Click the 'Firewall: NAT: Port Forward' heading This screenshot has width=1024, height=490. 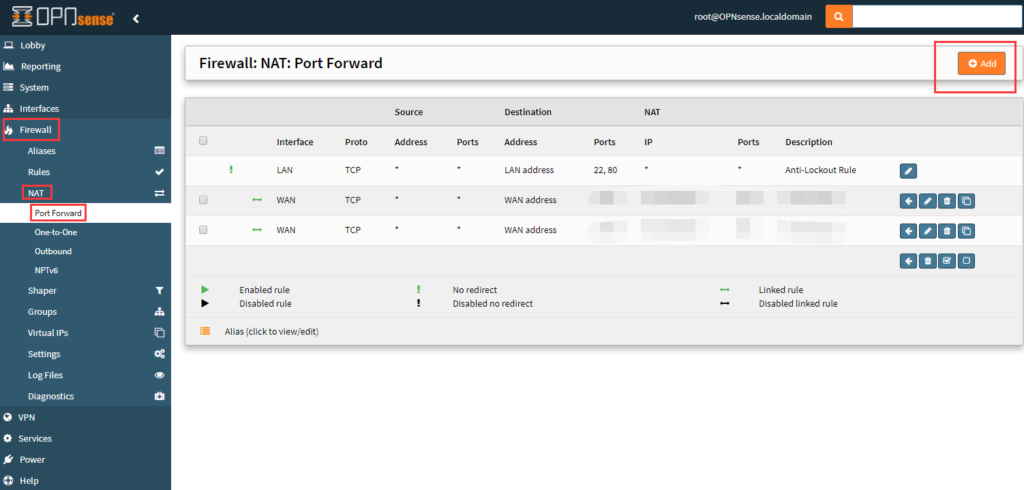(291, 63)
